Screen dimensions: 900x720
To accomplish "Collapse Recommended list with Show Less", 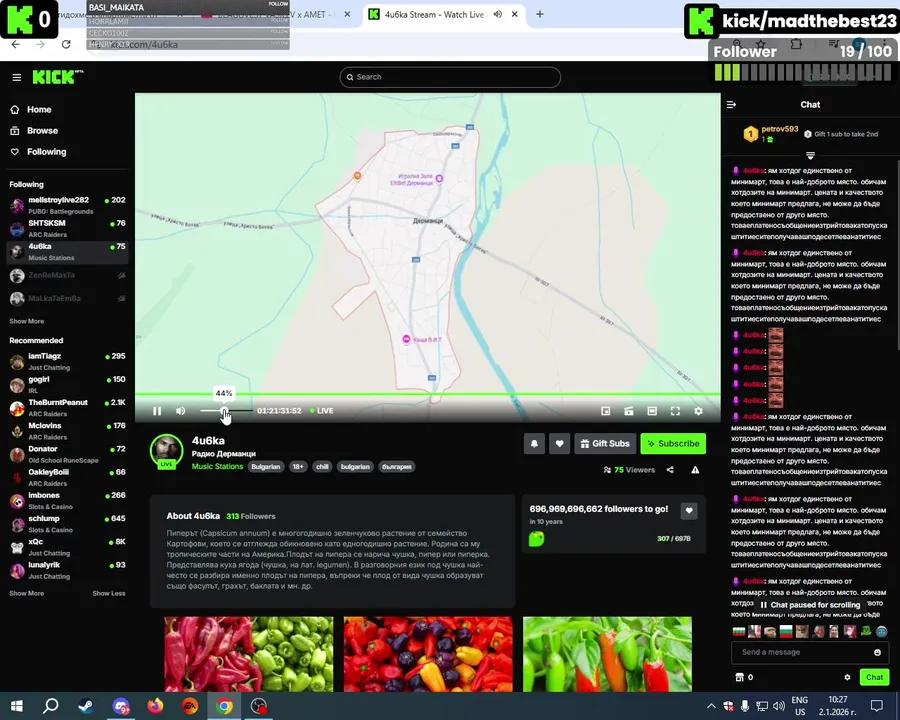I will 108,594.
